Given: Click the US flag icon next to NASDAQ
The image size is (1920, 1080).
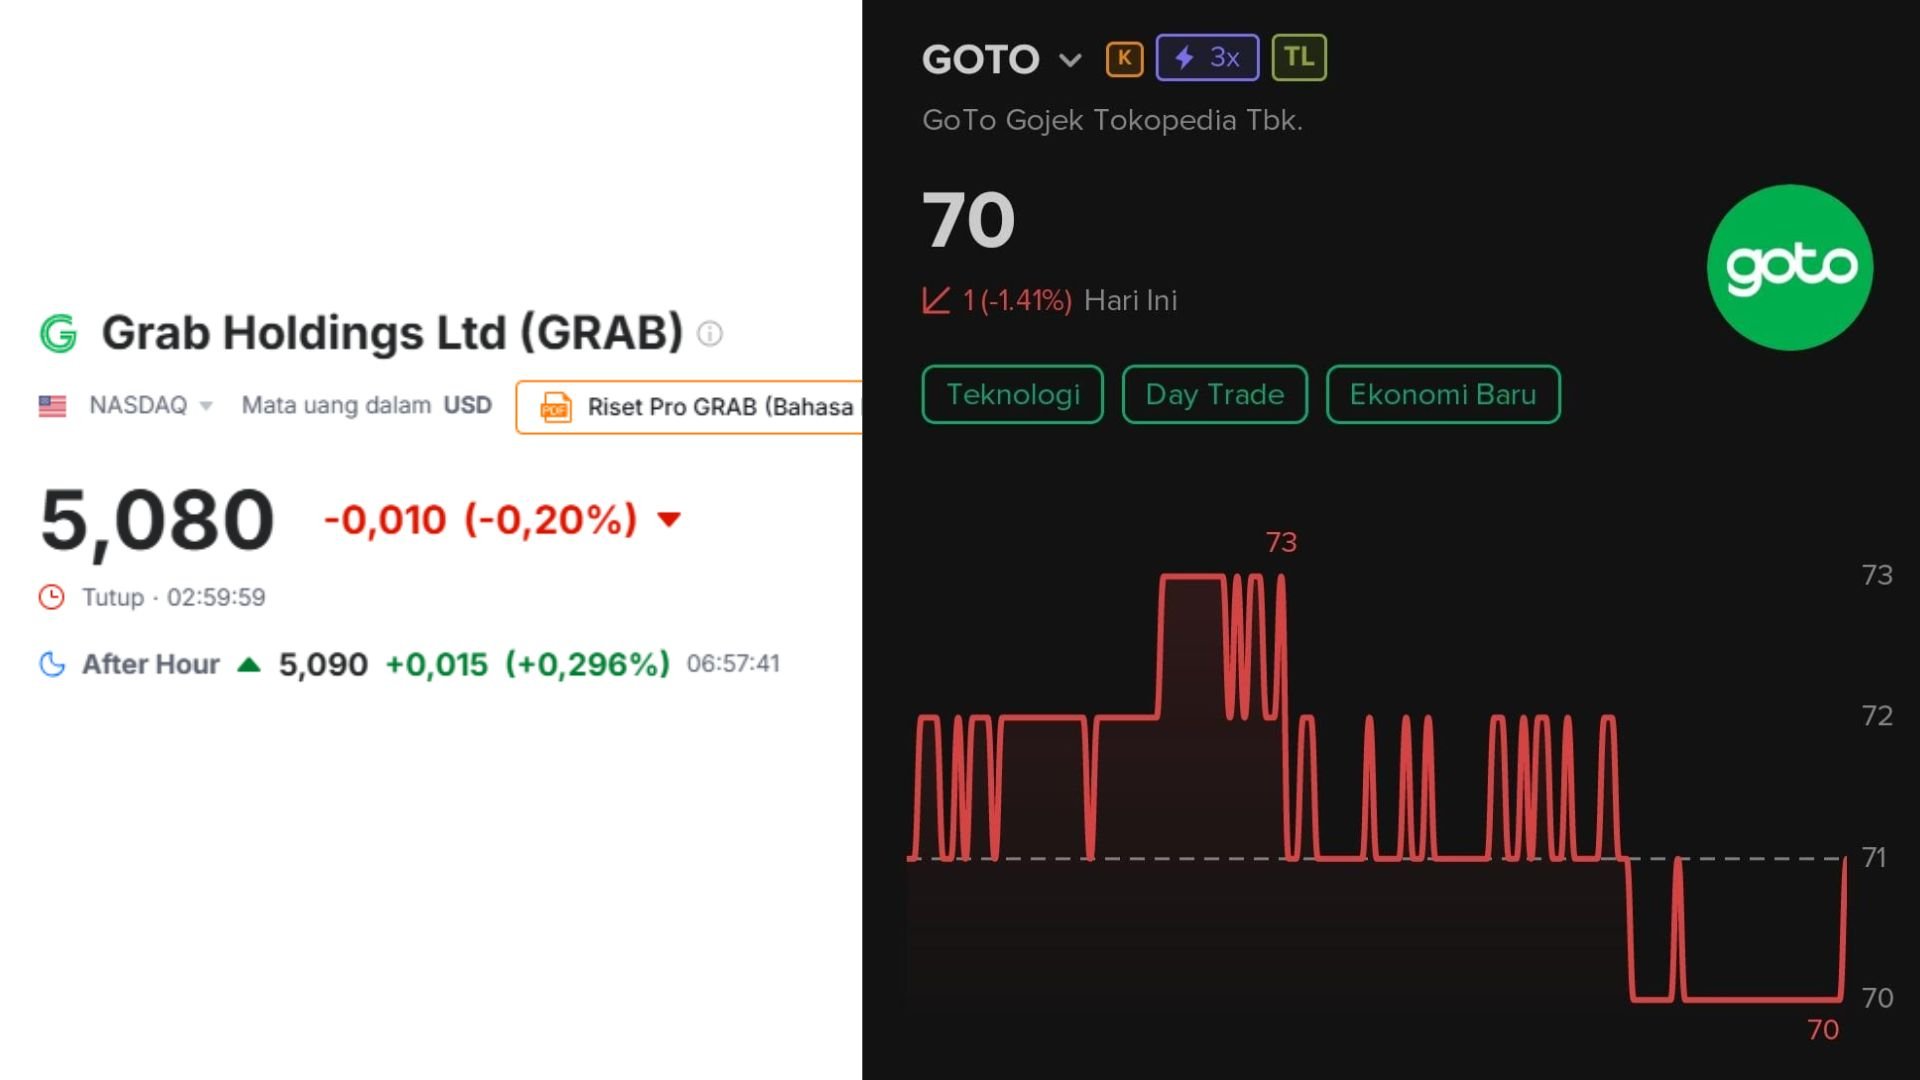Looking at the screenshot, I should pyautogui.click(x=52, y=406).
